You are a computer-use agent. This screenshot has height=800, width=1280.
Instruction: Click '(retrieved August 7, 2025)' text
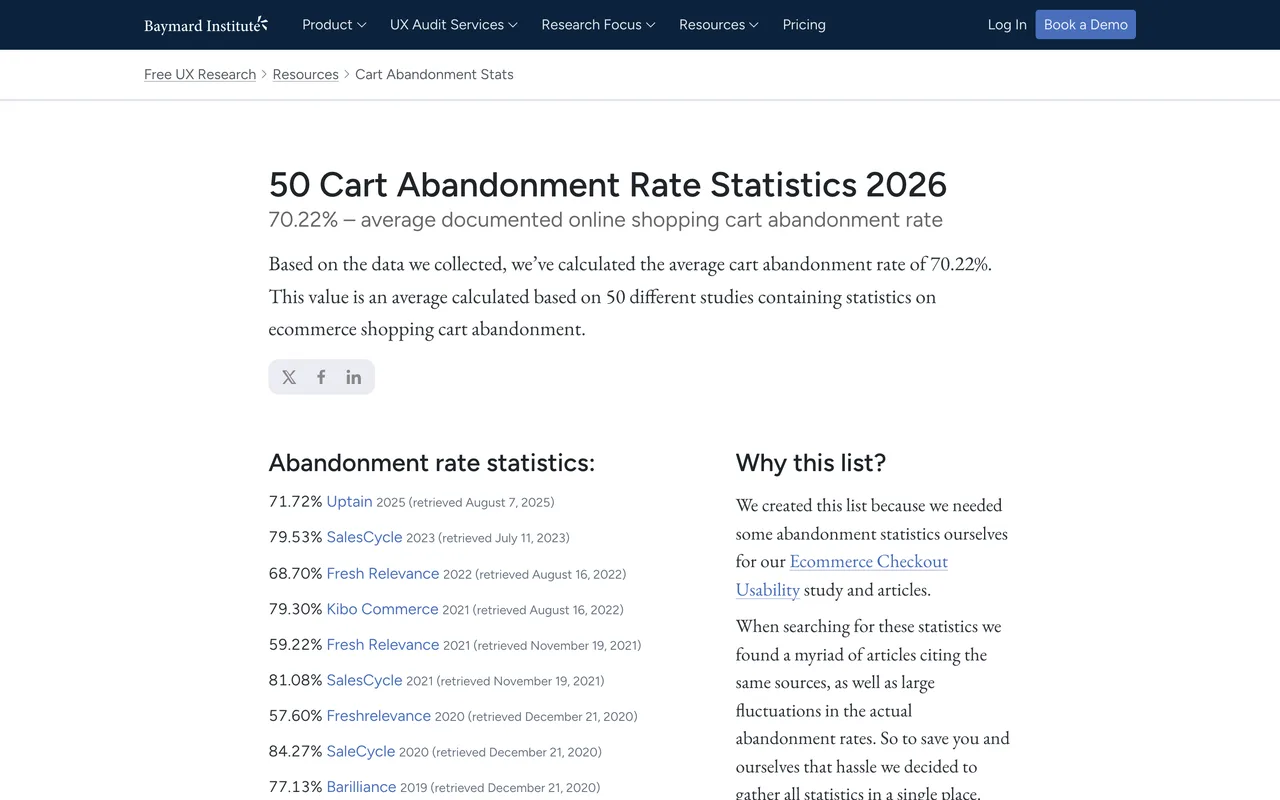pos(481,502)
